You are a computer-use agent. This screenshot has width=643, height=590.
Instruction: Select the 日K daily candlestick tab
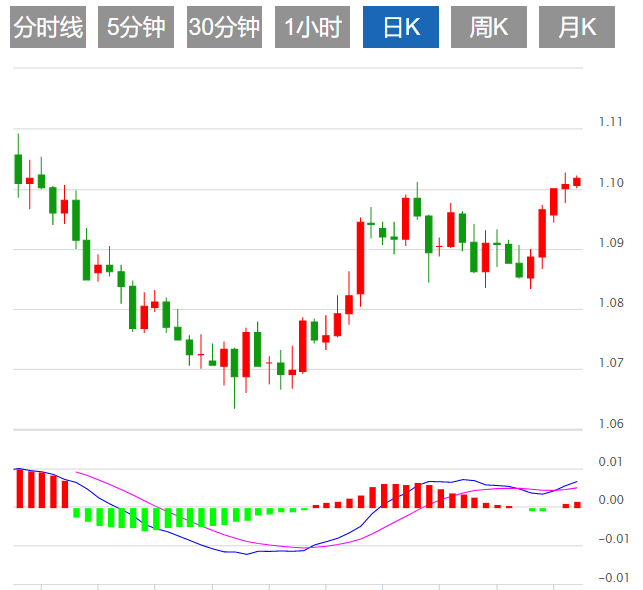pos(401,27)
